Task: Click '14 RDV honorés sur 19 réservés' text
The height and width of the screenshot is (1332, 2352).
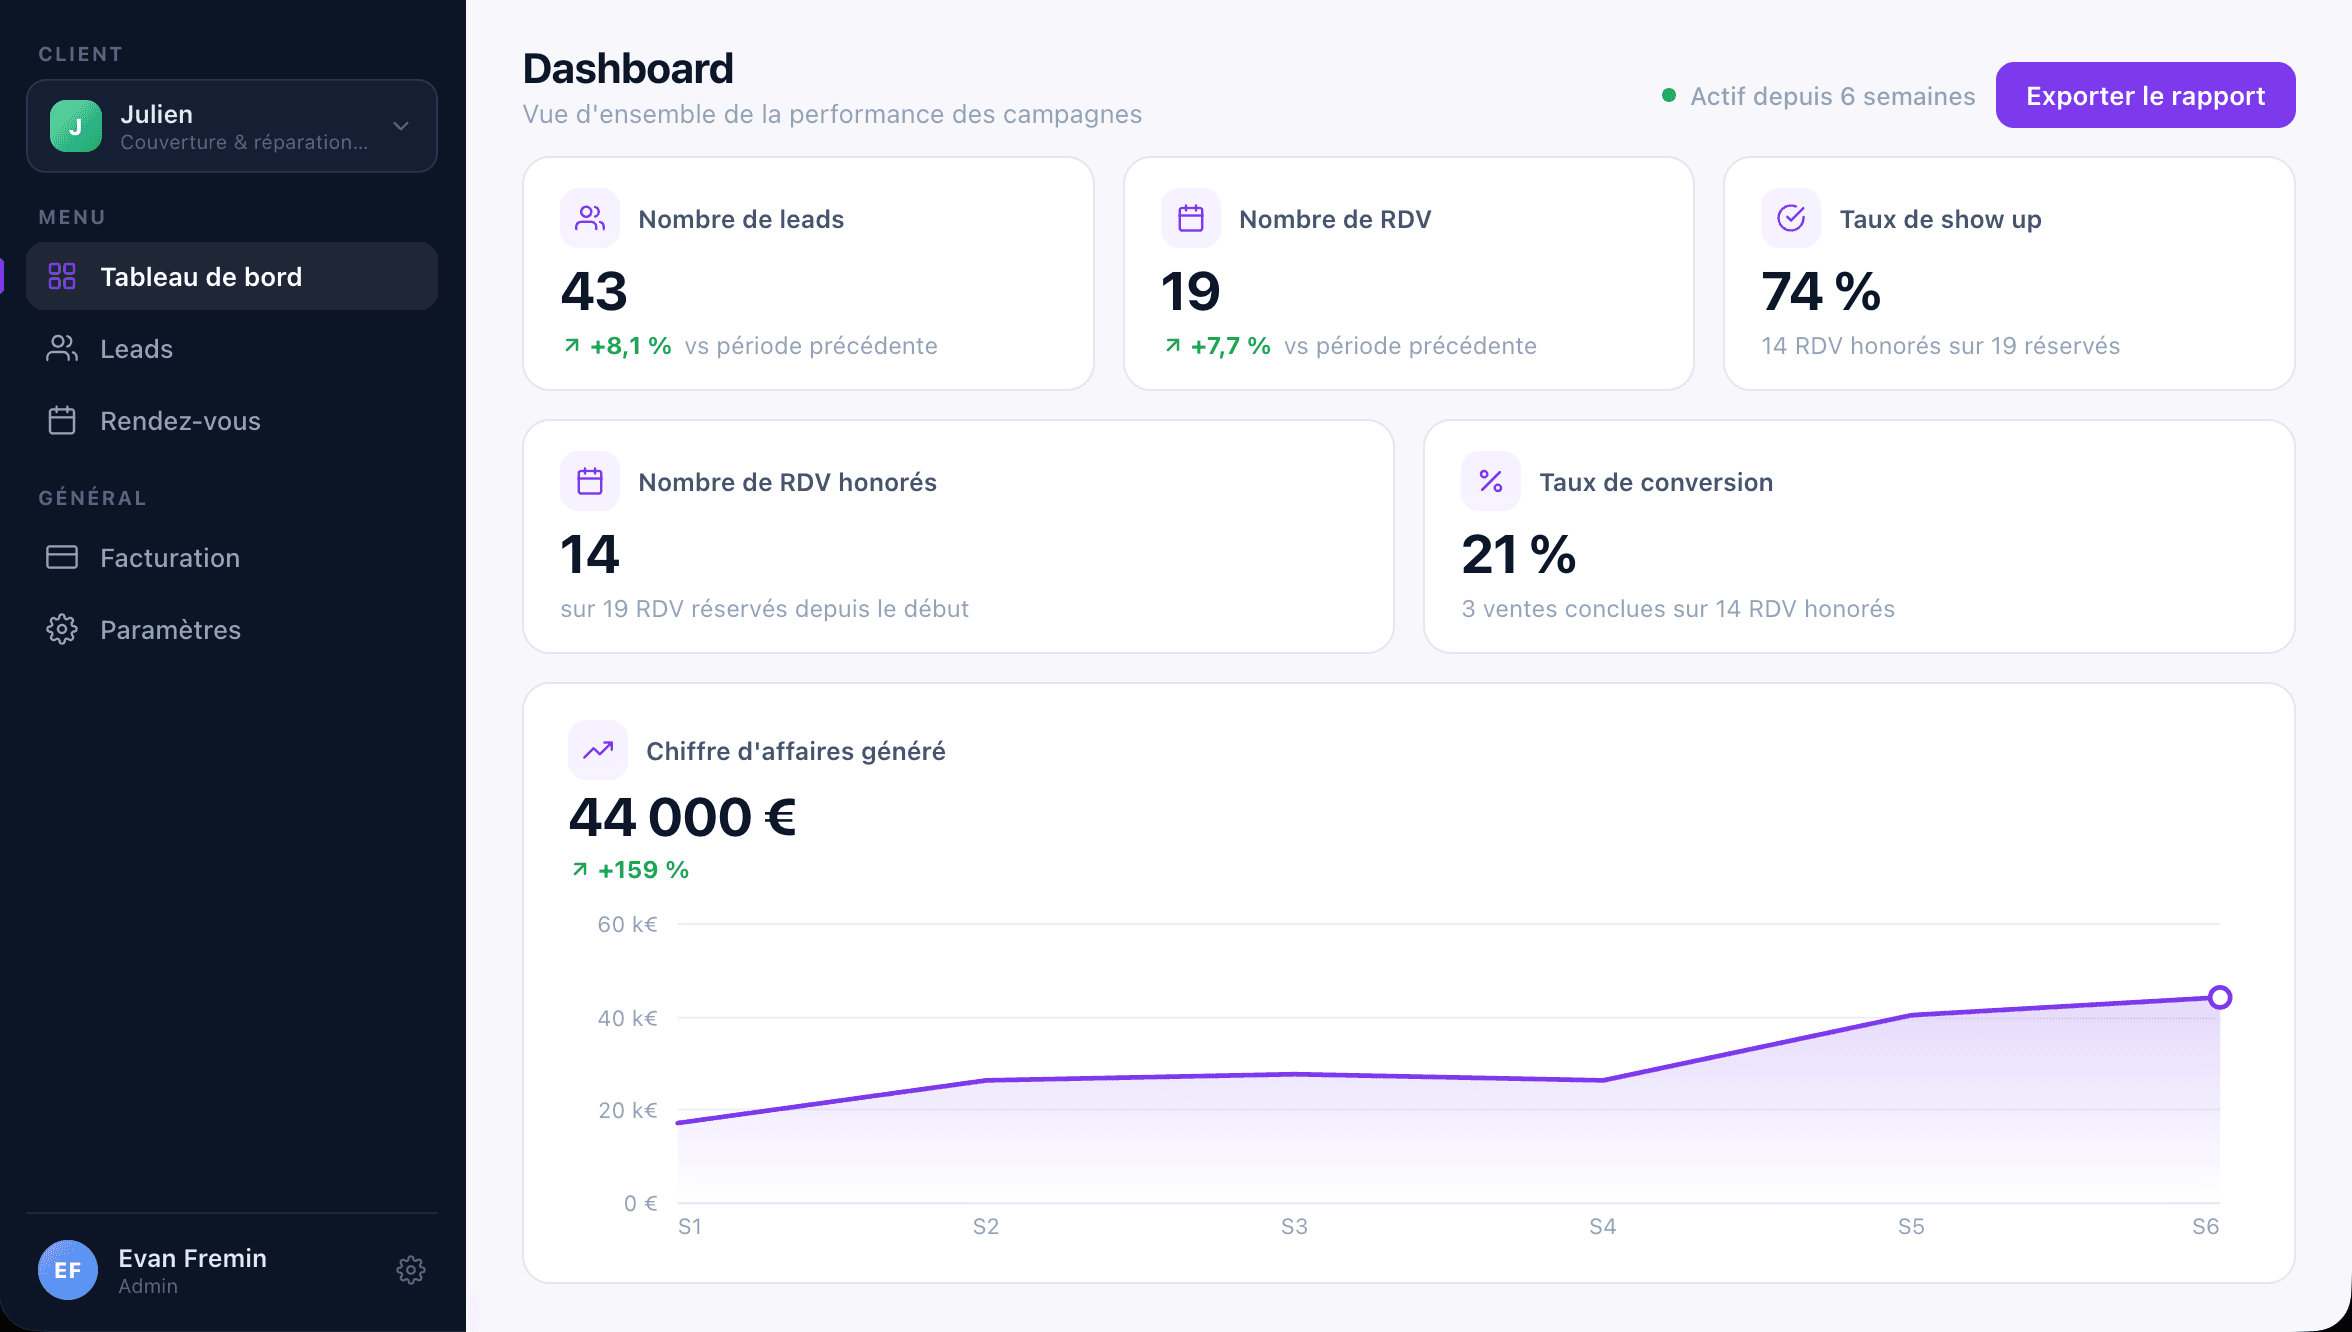Action: [1940, 346]
